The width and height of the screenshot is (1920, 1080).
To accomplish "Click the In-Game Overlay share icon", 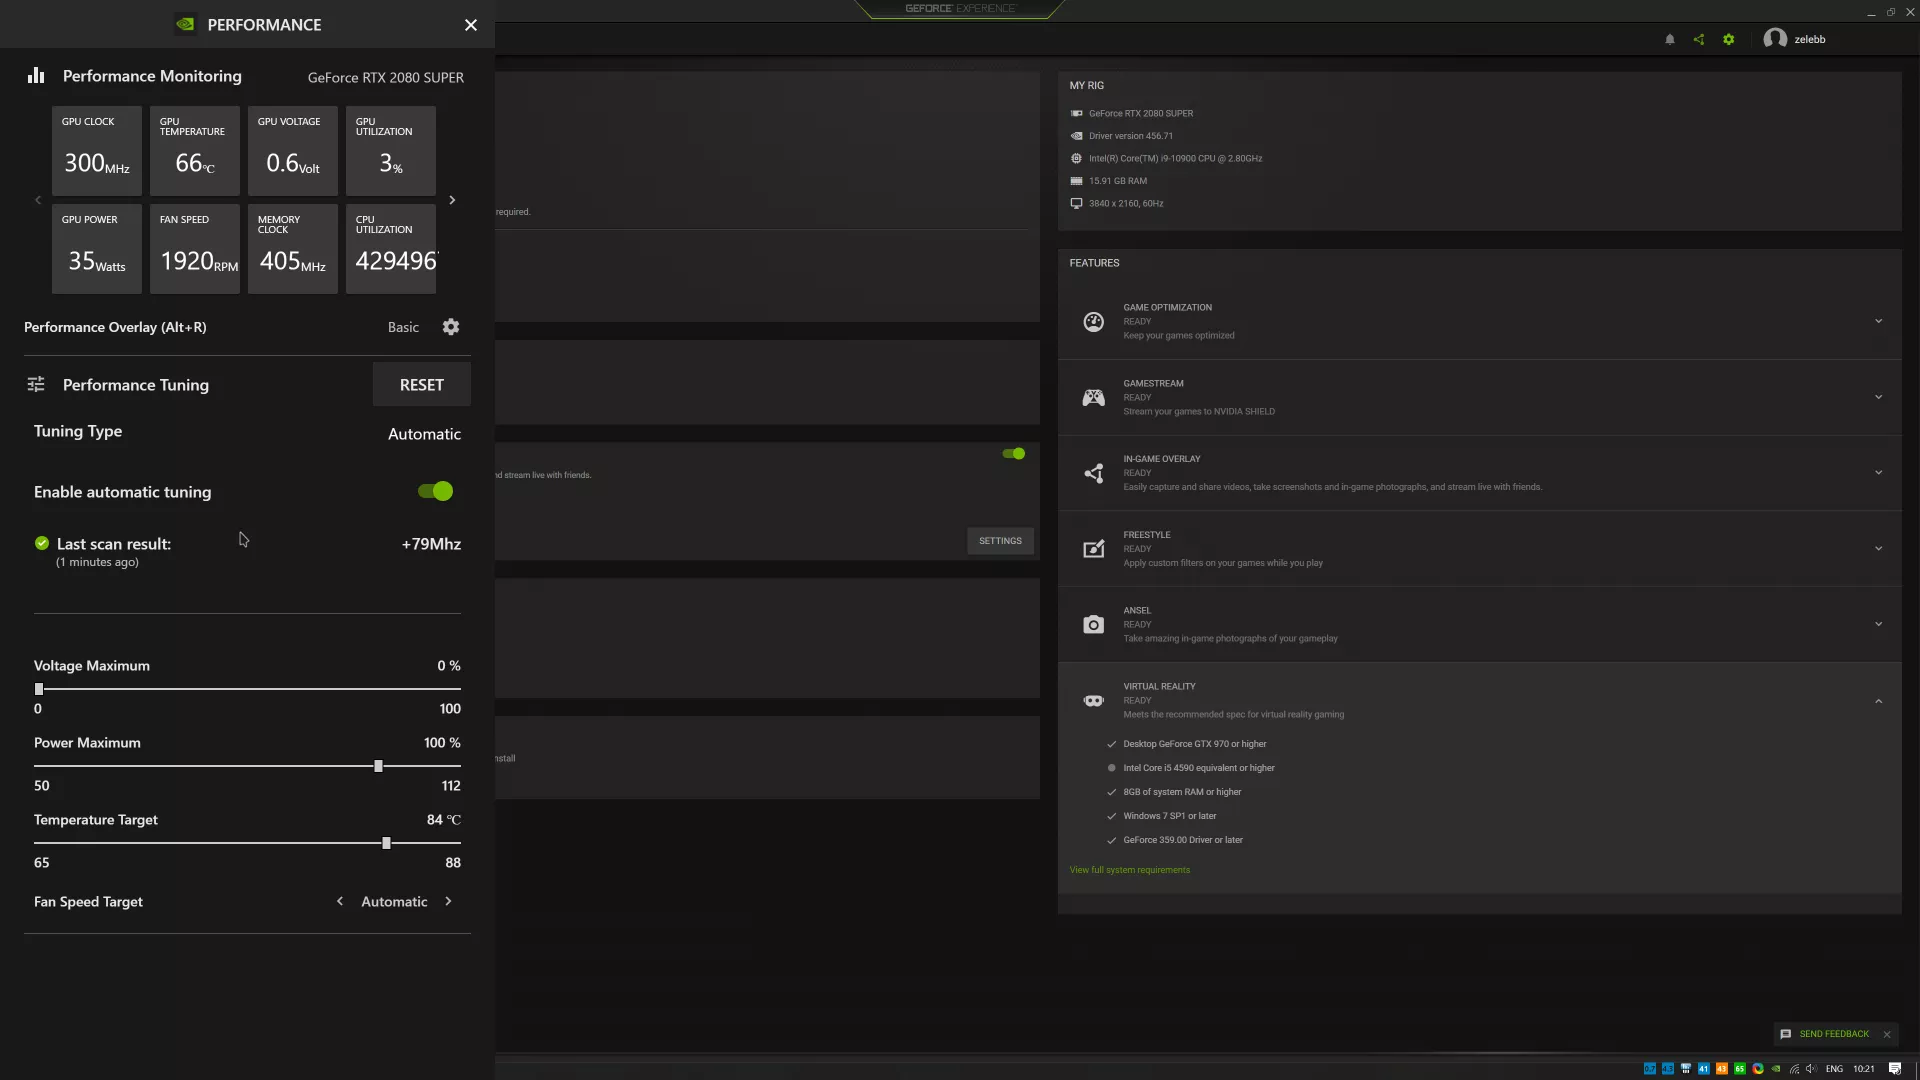I will tap(1094, 473).
